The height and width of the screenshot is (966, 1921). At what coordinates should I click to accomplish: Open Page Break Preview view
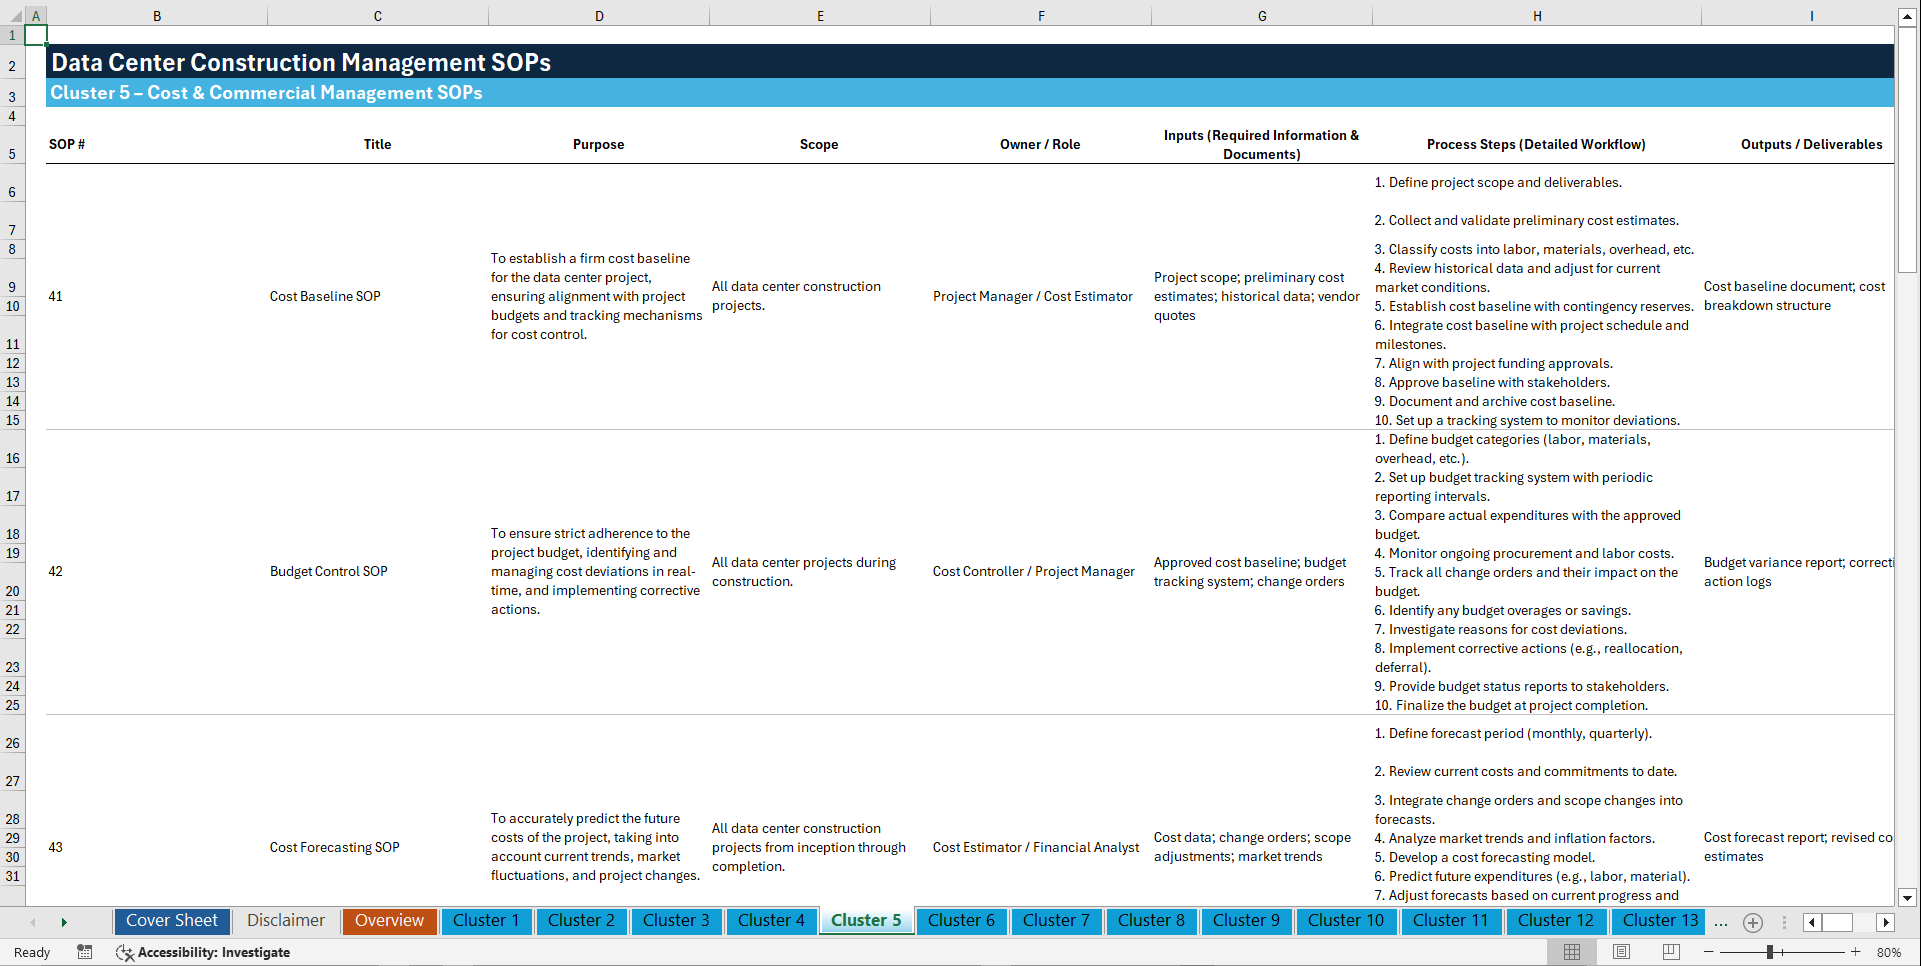1672,951
